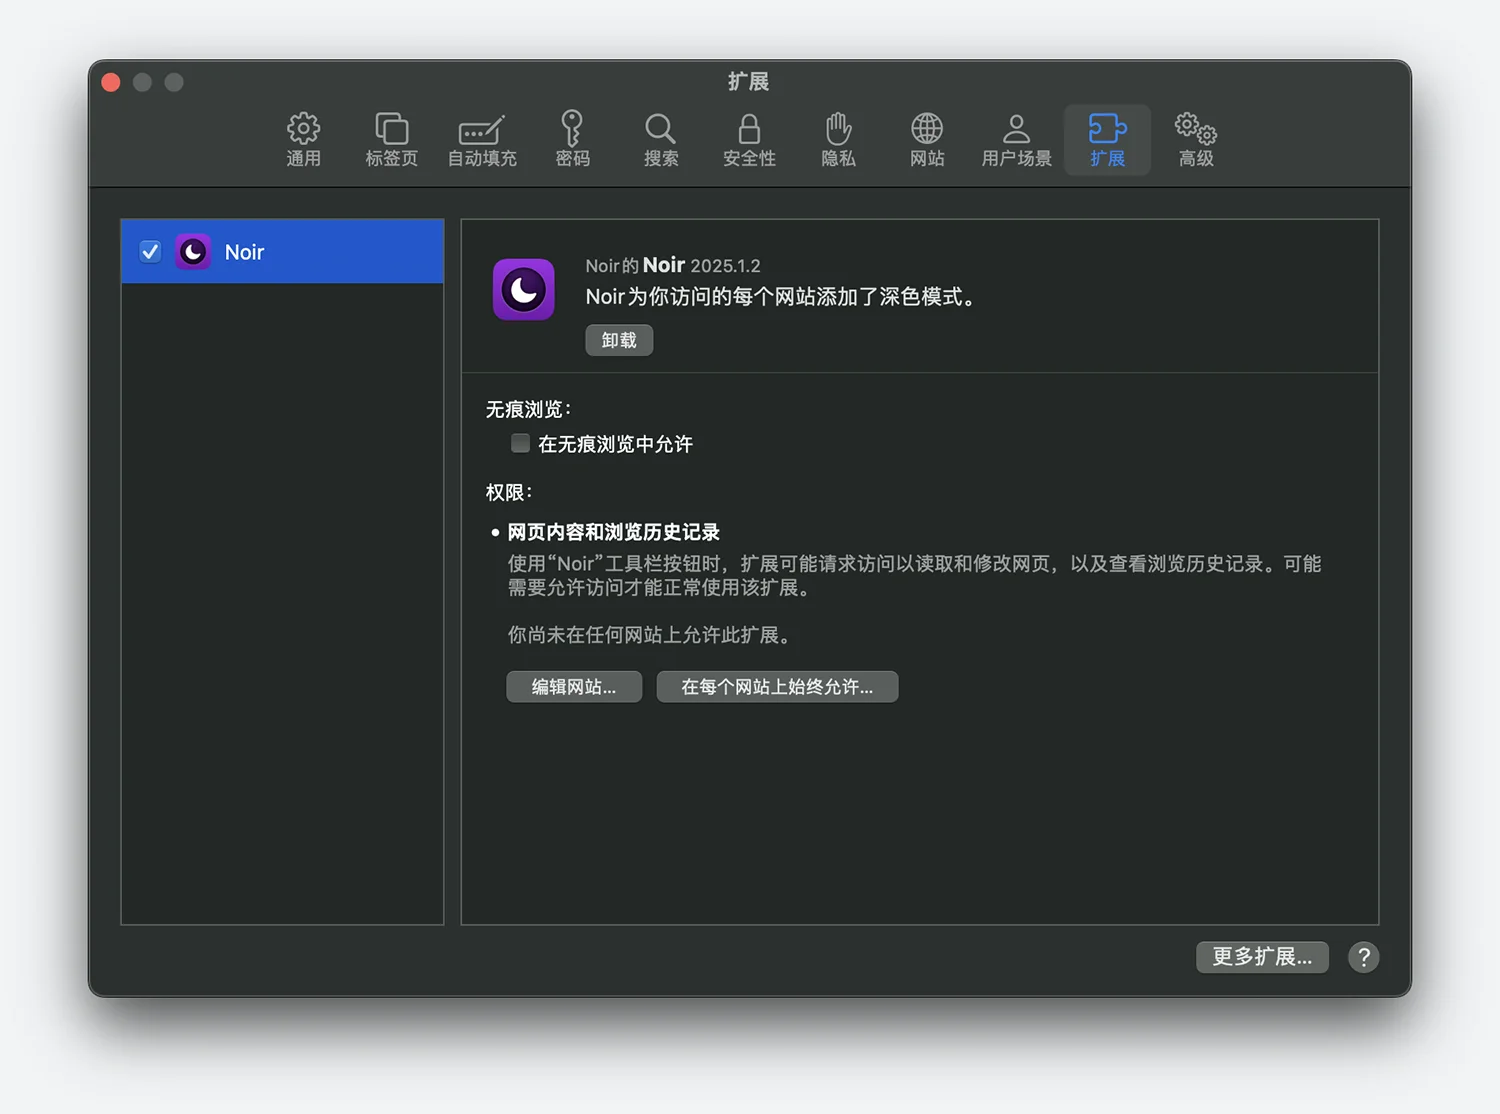This screenshot has height=1114, width=1500.
Task: Open the 密码 (Passwords) pane
Action: point(572,140)
